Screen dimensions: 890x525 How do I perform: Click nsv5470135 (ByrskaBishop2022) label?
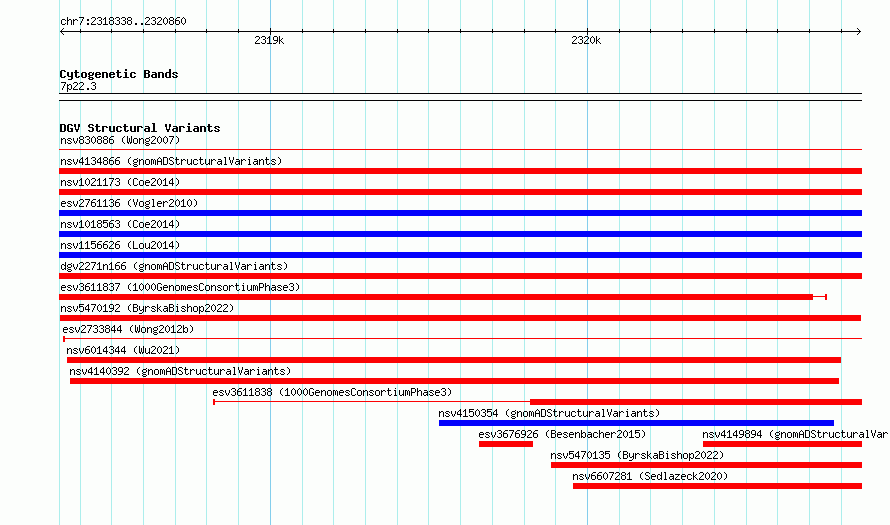(x=637, y=455)
